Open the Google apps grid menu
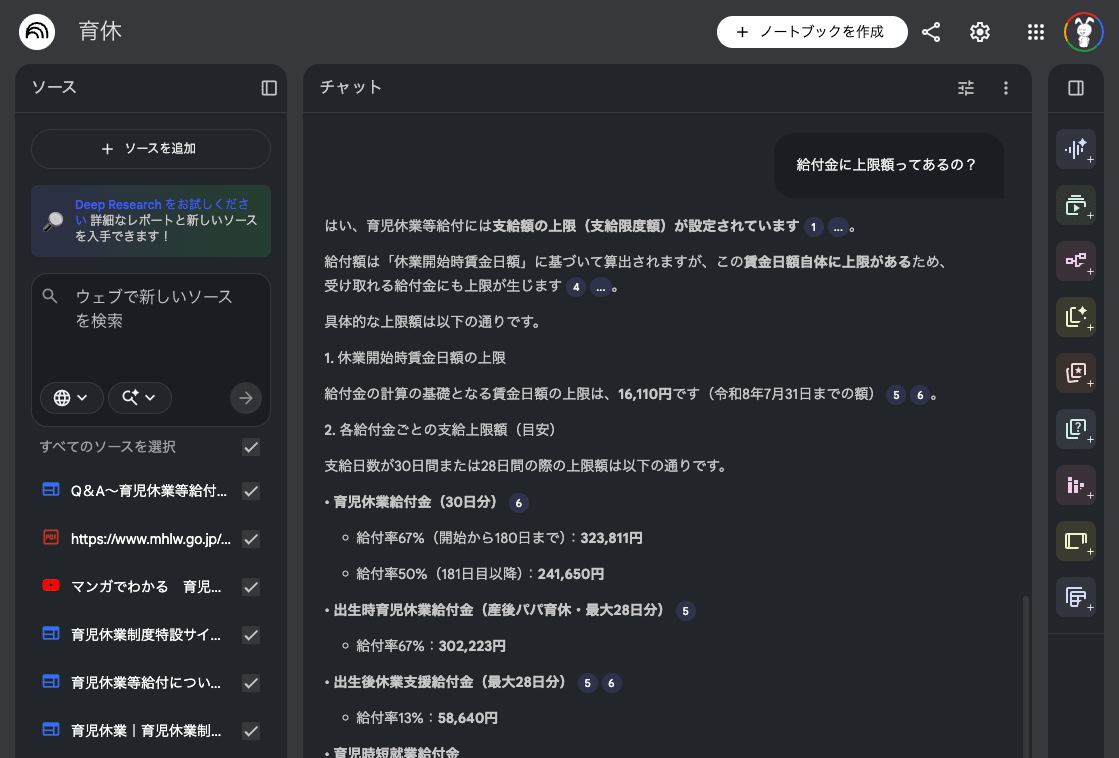The image size is (1119, 758). click(1035, 31)
